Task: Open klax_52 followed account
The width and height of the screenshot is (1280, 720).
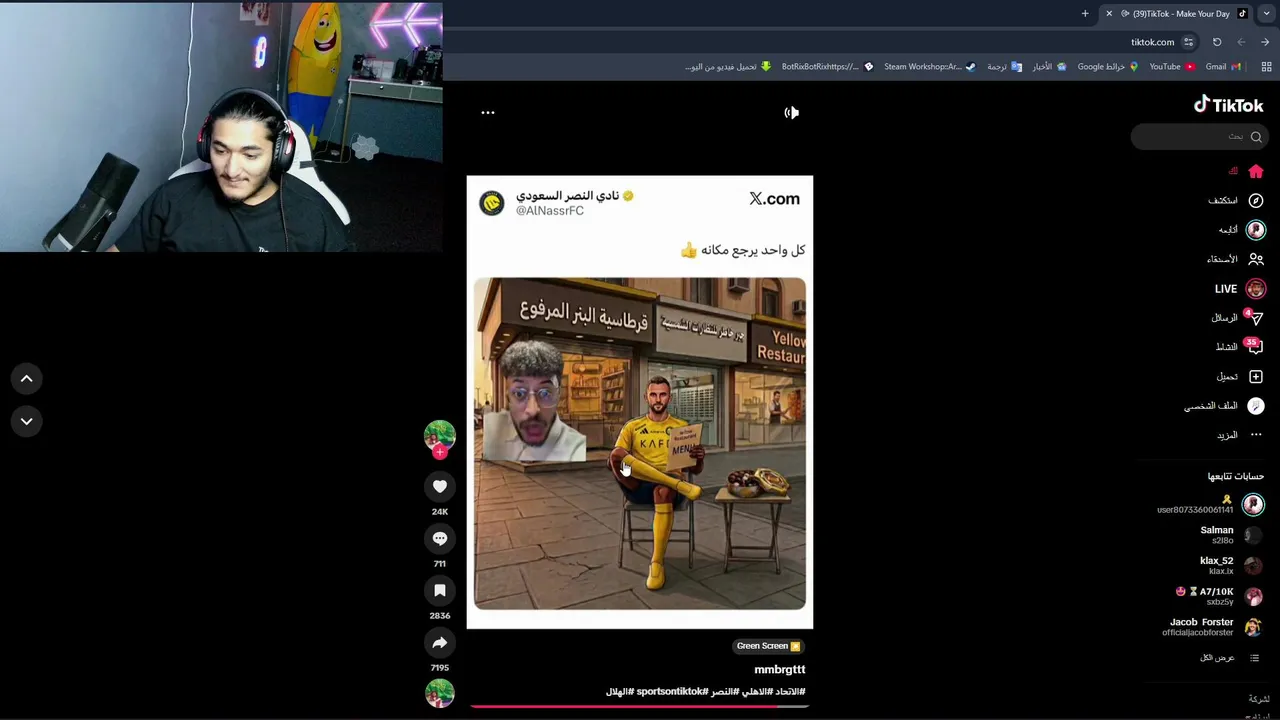Action: pos(1230,565)
